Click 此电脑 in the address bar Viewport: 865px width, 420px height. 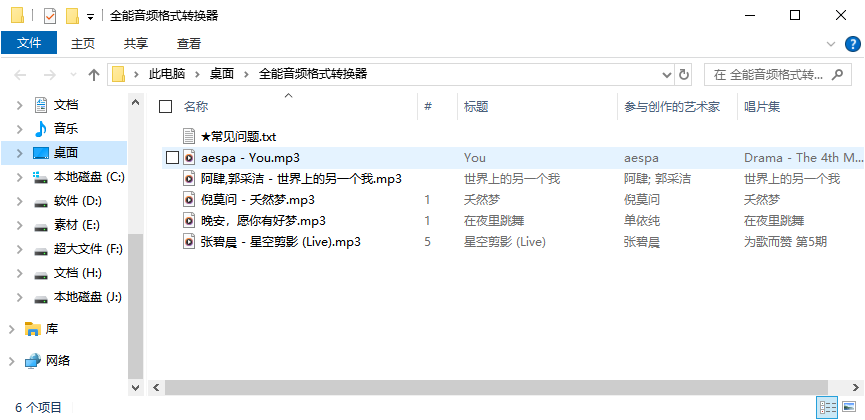(167, 74)
